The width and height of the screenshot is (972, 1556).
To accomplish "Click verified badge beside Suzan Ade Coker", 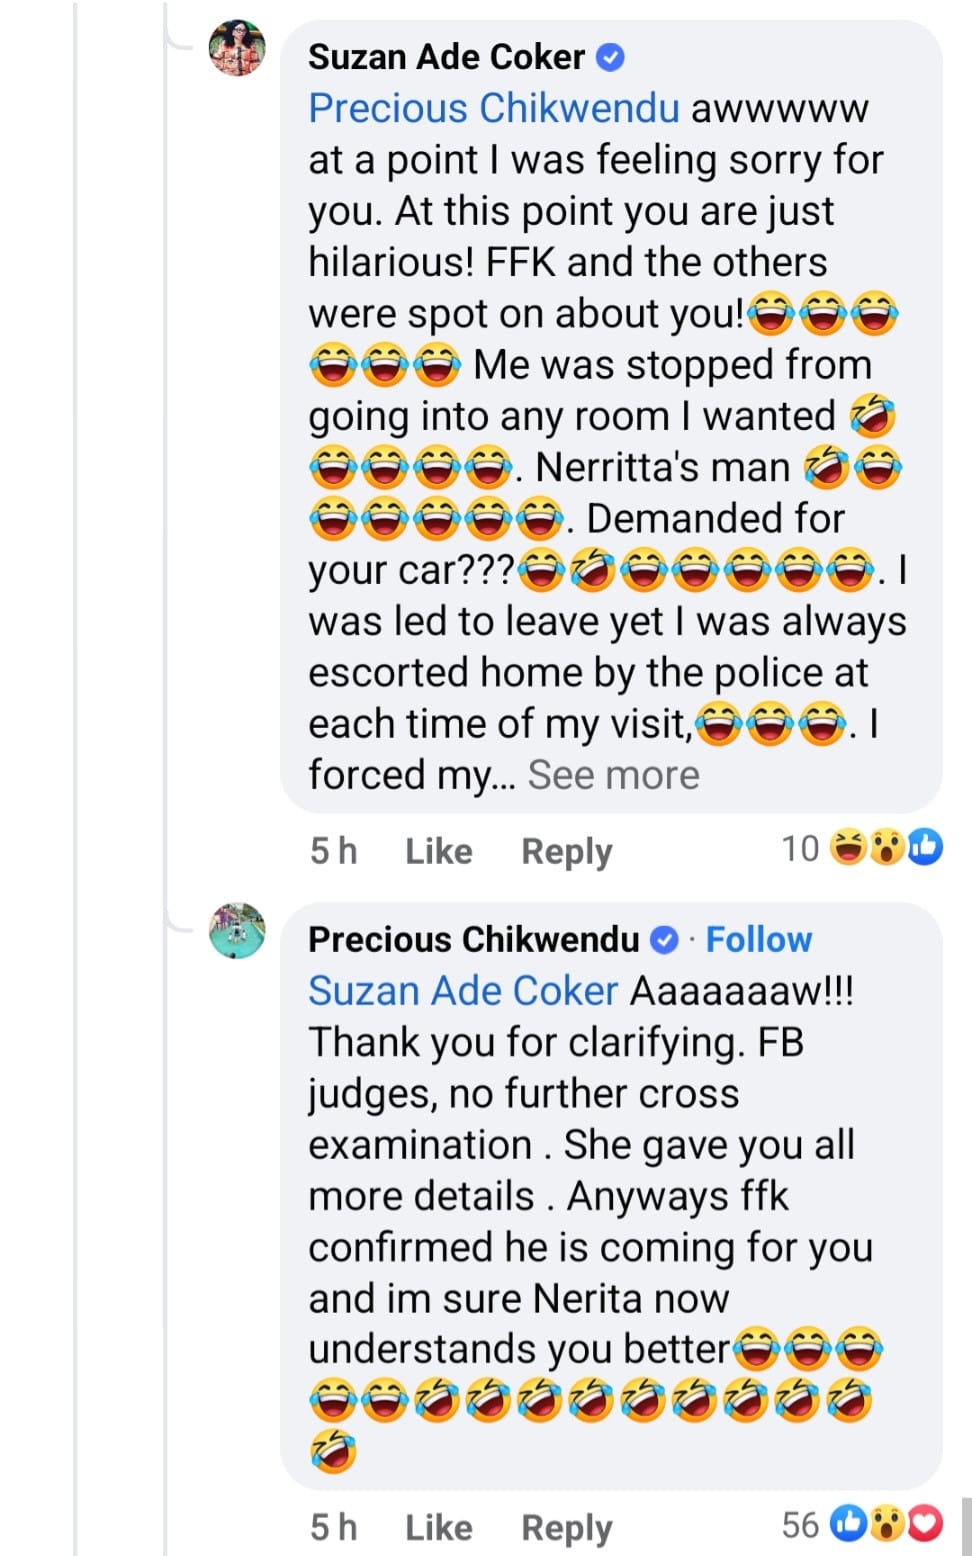I will (x=610, y=58).
